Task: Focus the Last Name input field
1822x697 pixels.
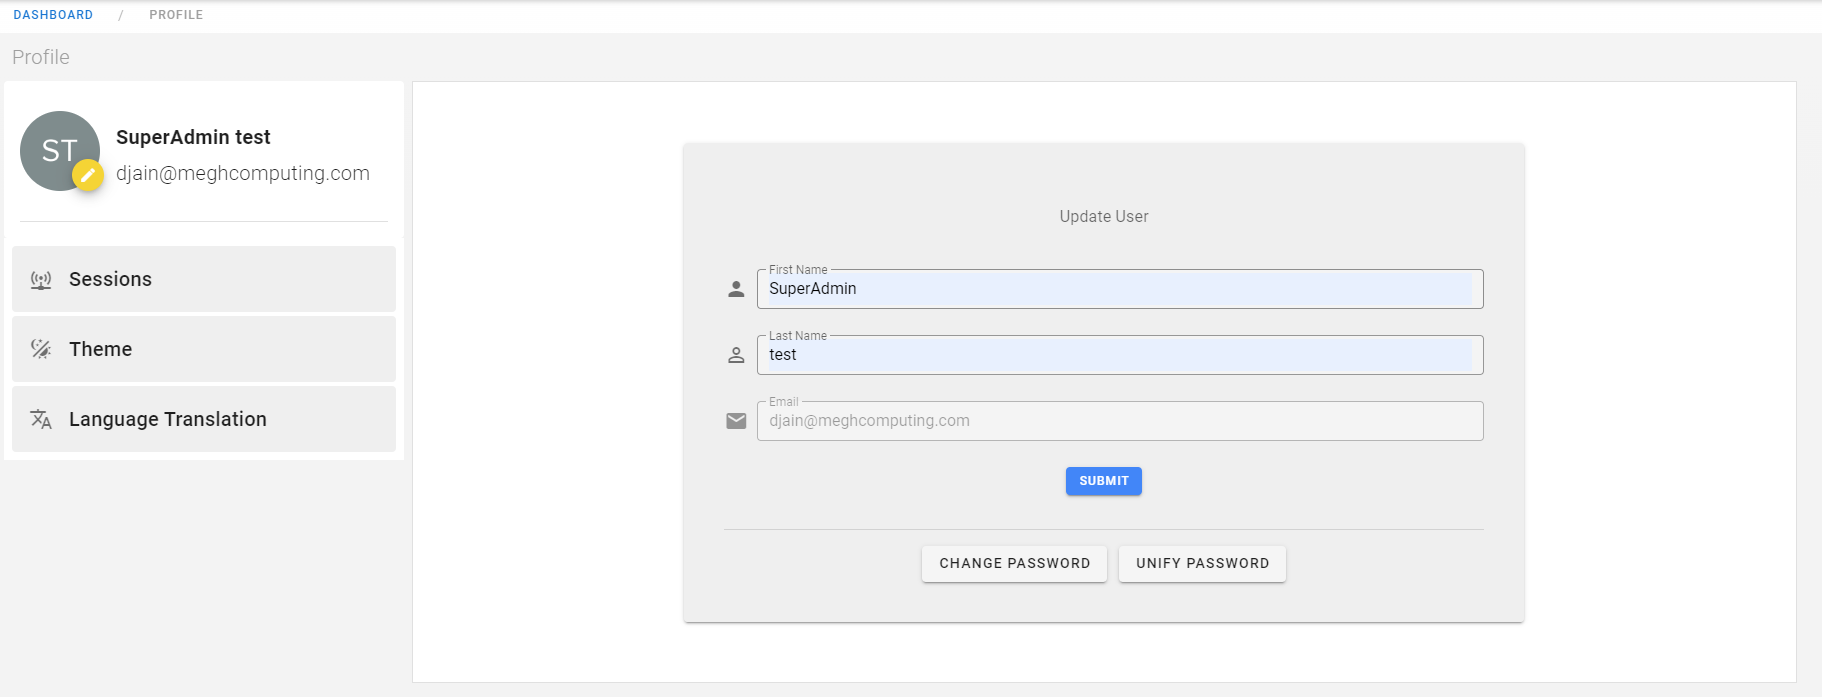Action: [x=1119, y=355]
